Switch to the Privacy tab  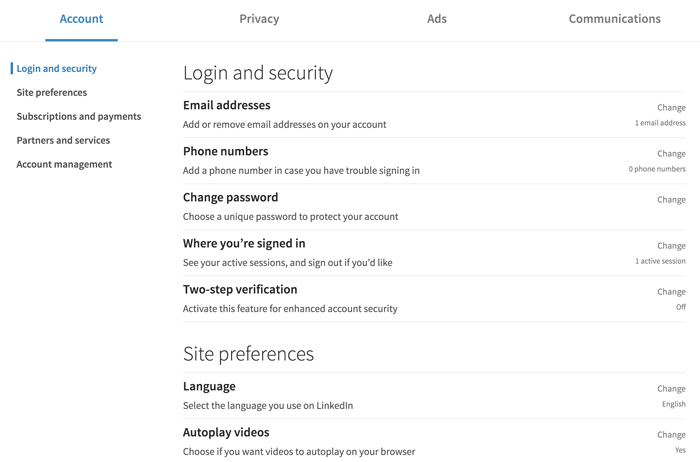[x=259, y=19]
